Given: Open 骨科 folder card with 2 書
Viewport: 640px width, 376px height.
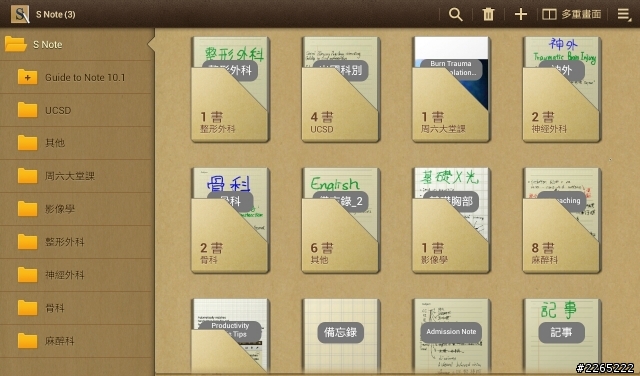Looking at the screenshot, I should point(230,220).
